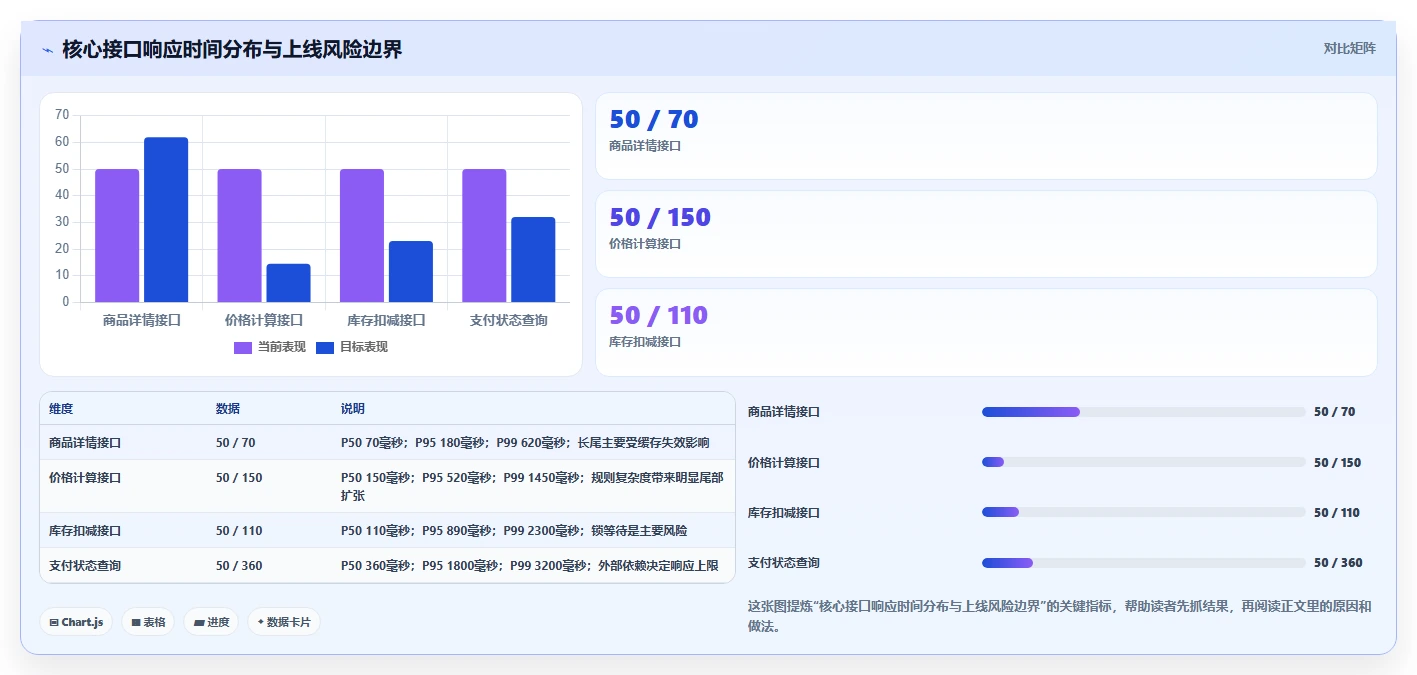The height and width of the screenshot is (675, 1417).
Task: Click the description starting P50 70毫秒
Action: coord(525,442)
